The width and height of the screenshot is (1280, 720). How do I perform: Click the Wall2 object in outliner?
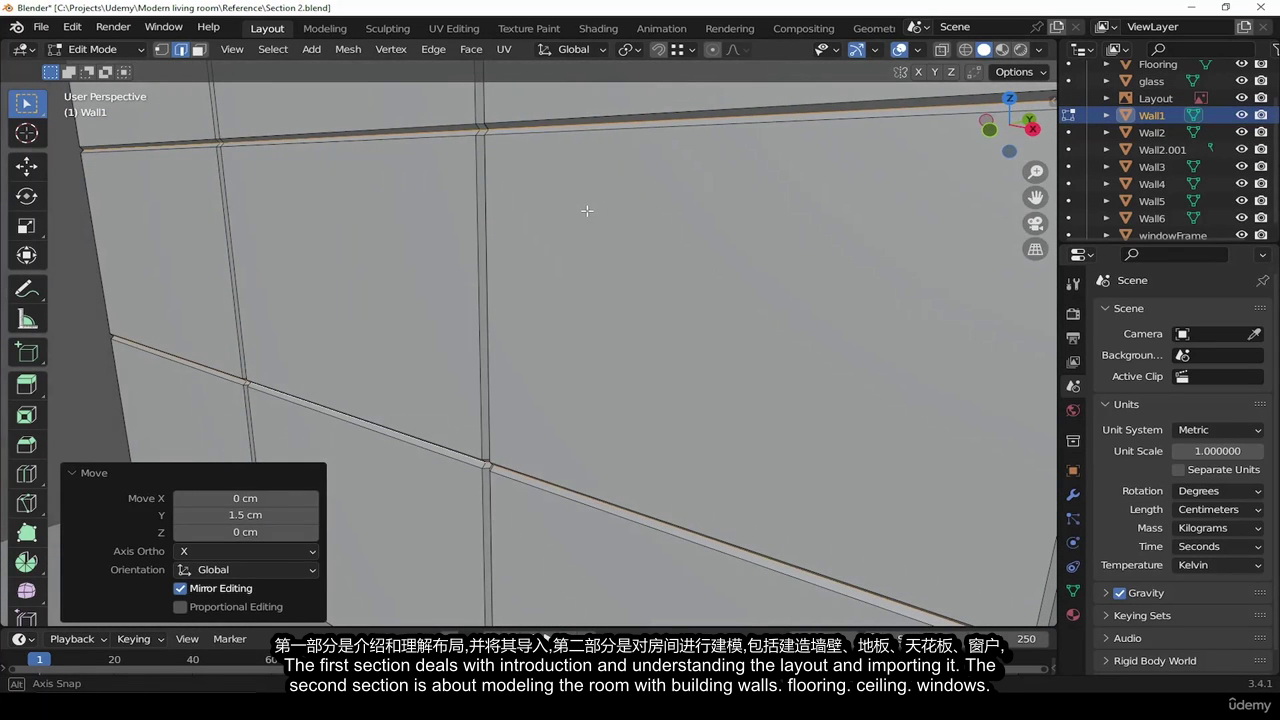pyautogui.click(x=1152, y=132)
